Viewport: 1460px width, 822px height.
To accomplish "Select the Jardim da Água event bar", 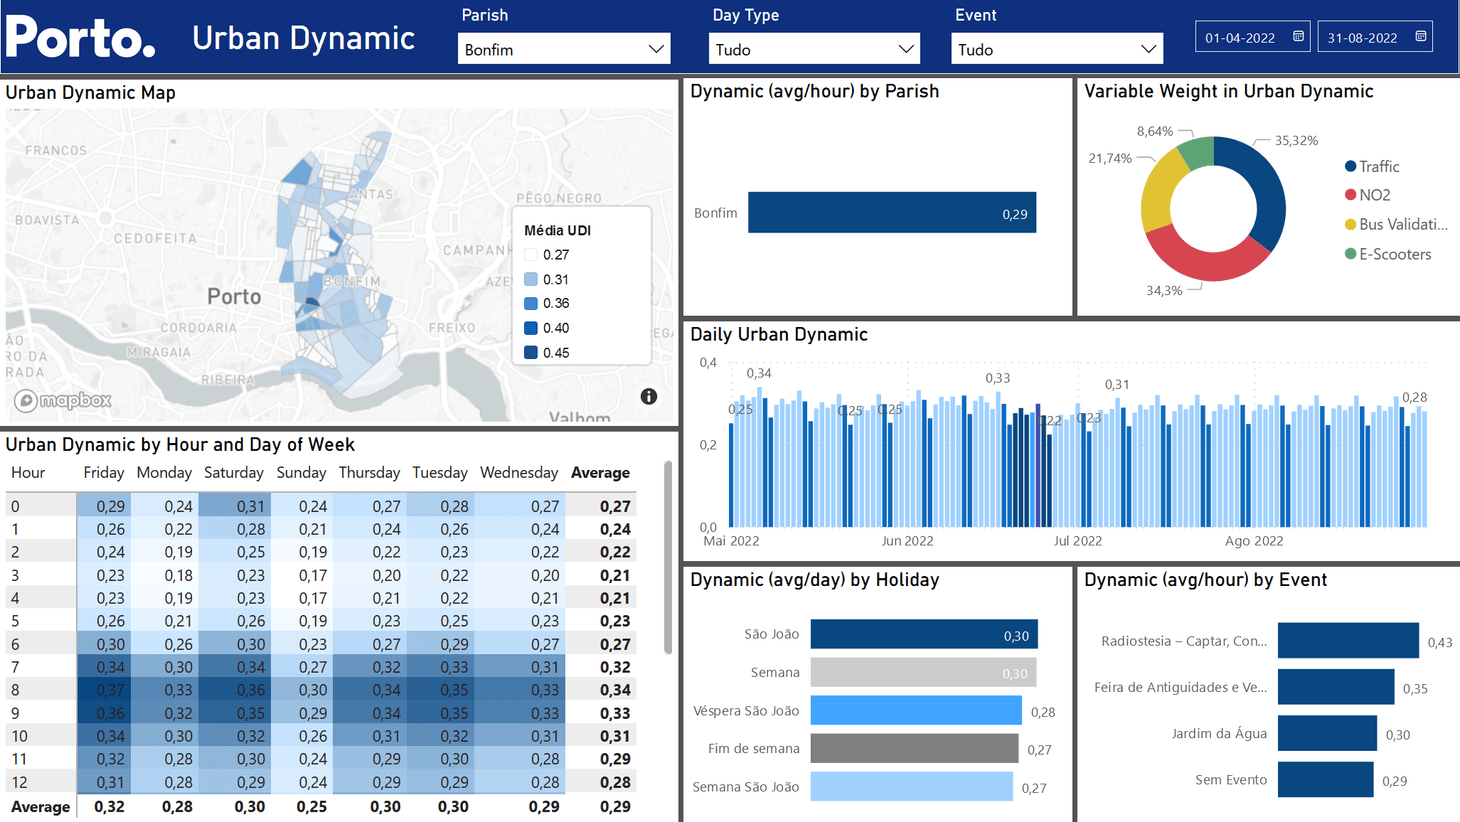I will [1327, 734].
